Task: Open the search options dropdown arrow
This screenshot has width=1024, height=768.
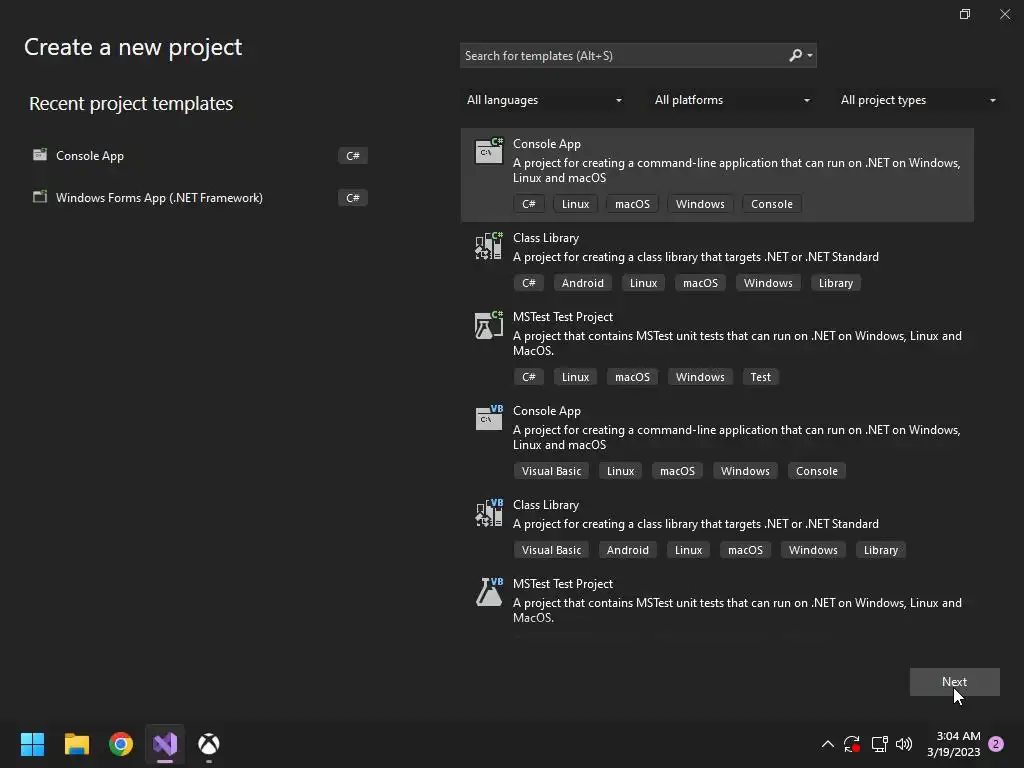Action: 810,56
